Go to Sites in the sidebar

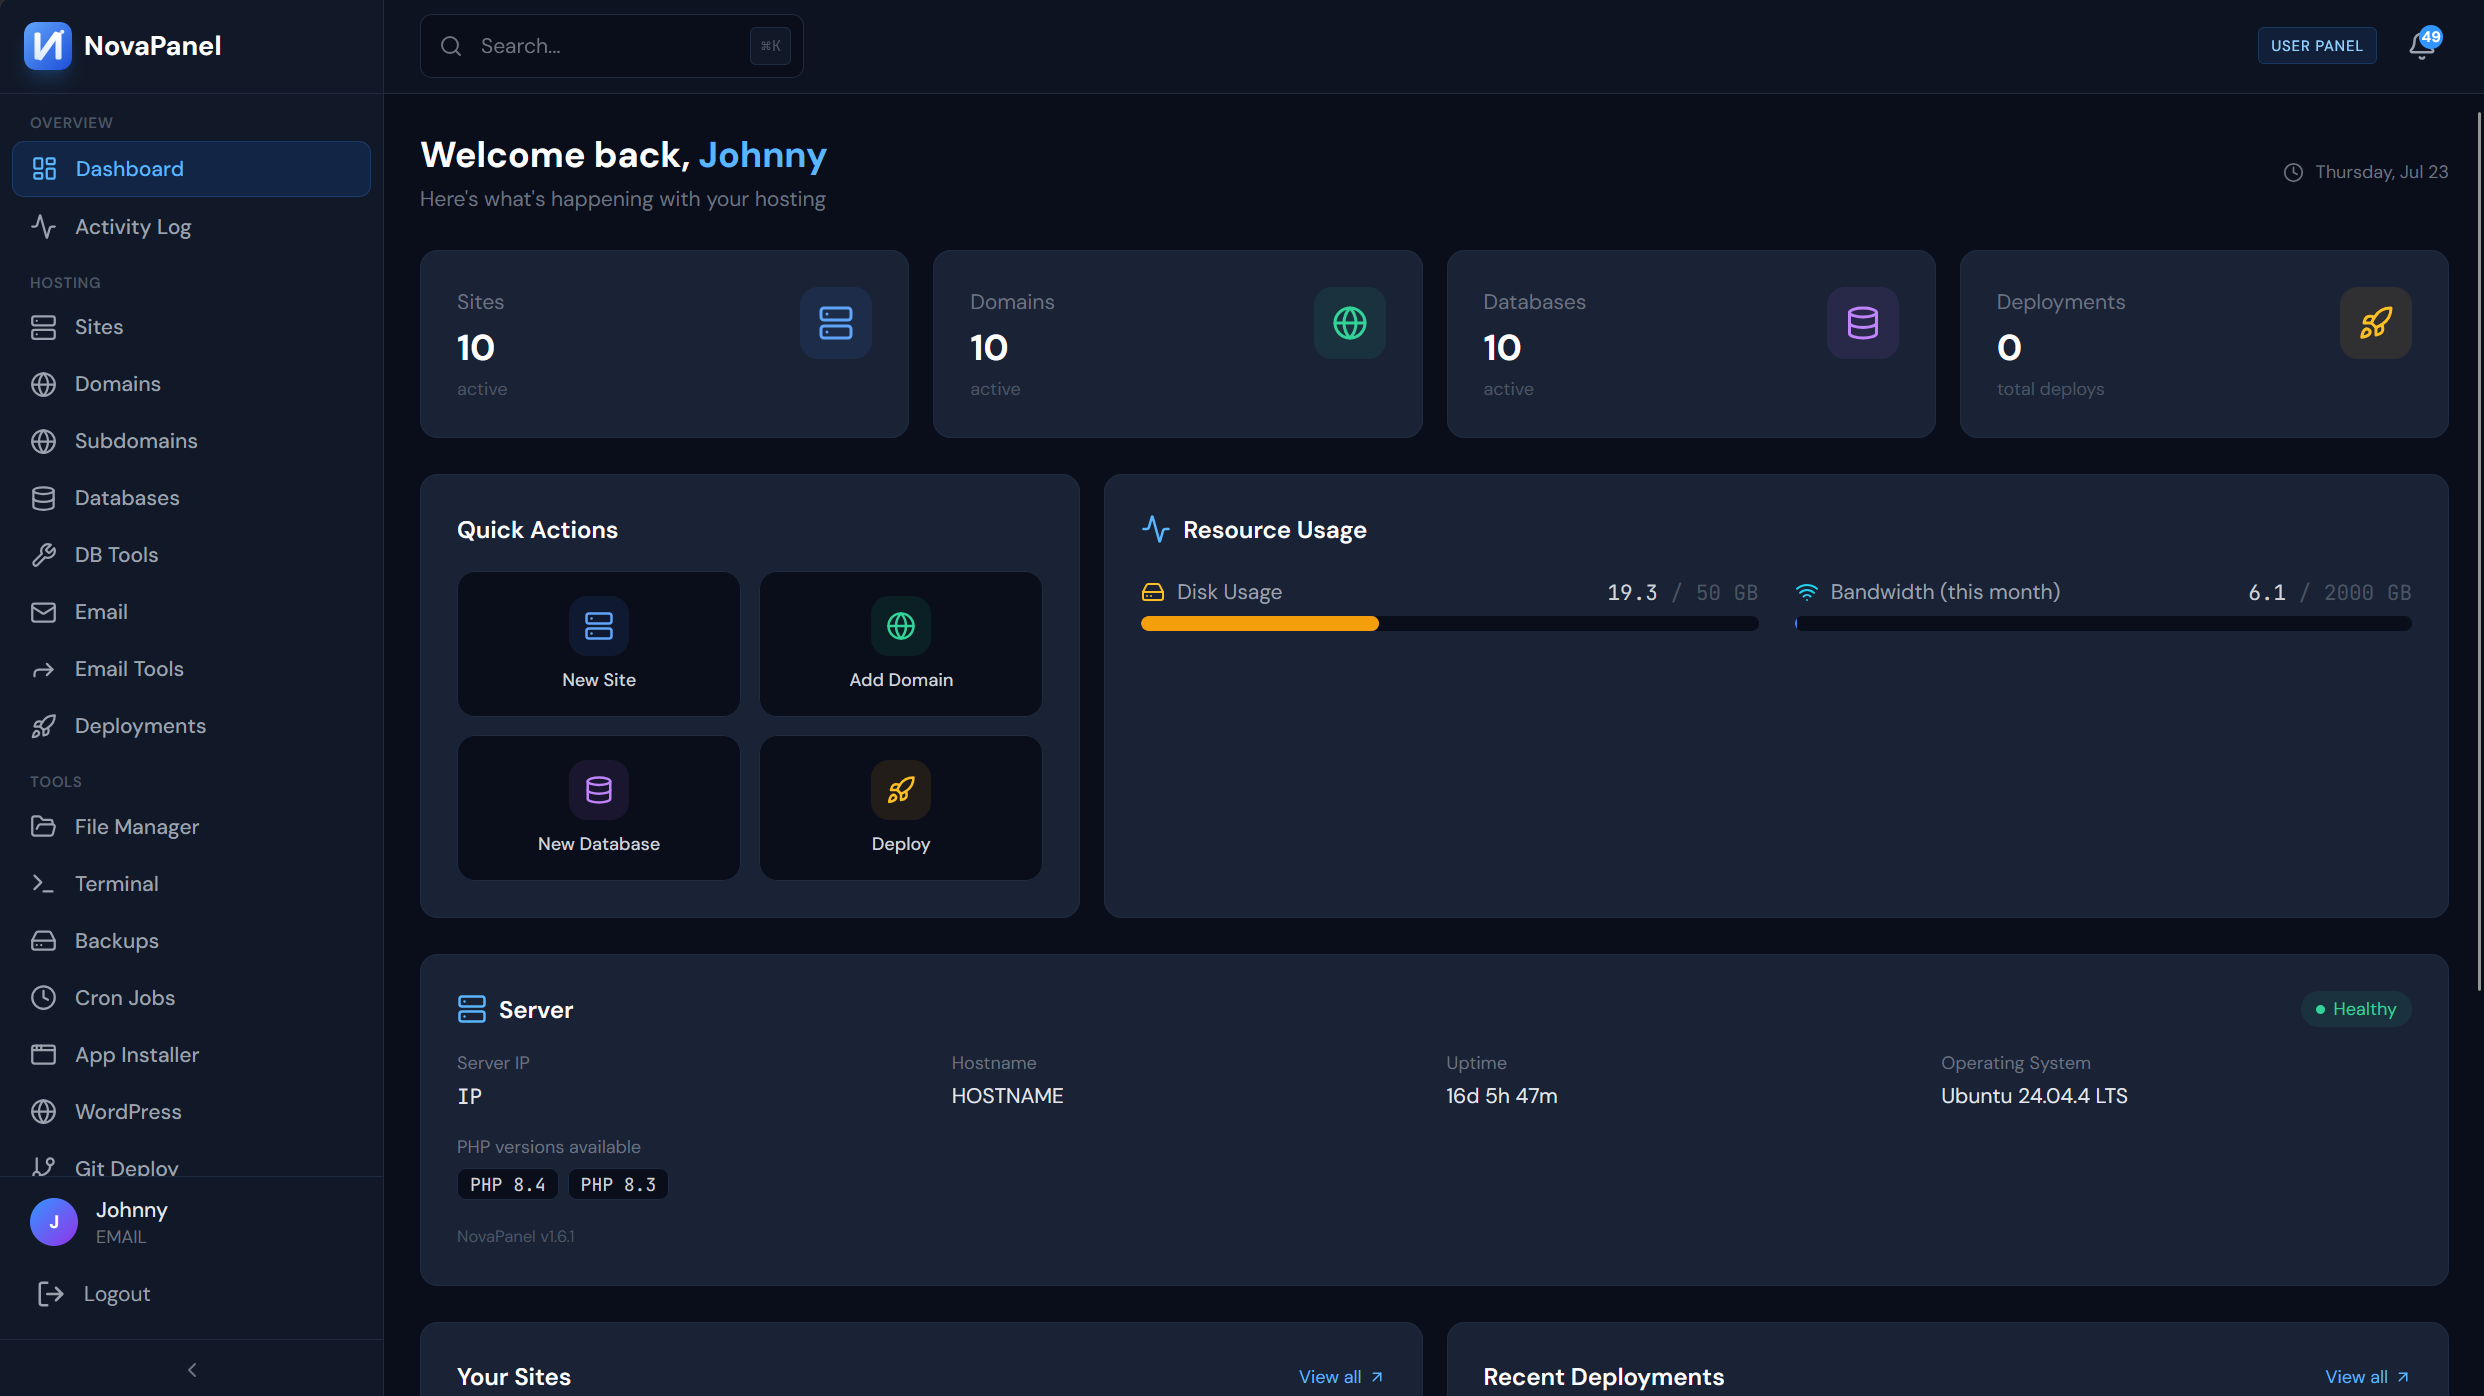point(191,327)
